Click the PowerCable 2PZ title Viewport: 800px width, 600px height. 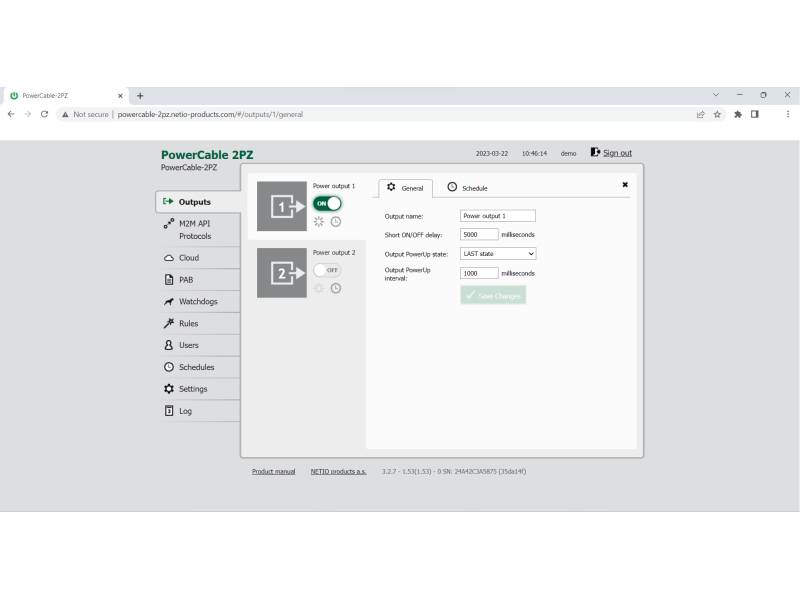click(207, 155)
